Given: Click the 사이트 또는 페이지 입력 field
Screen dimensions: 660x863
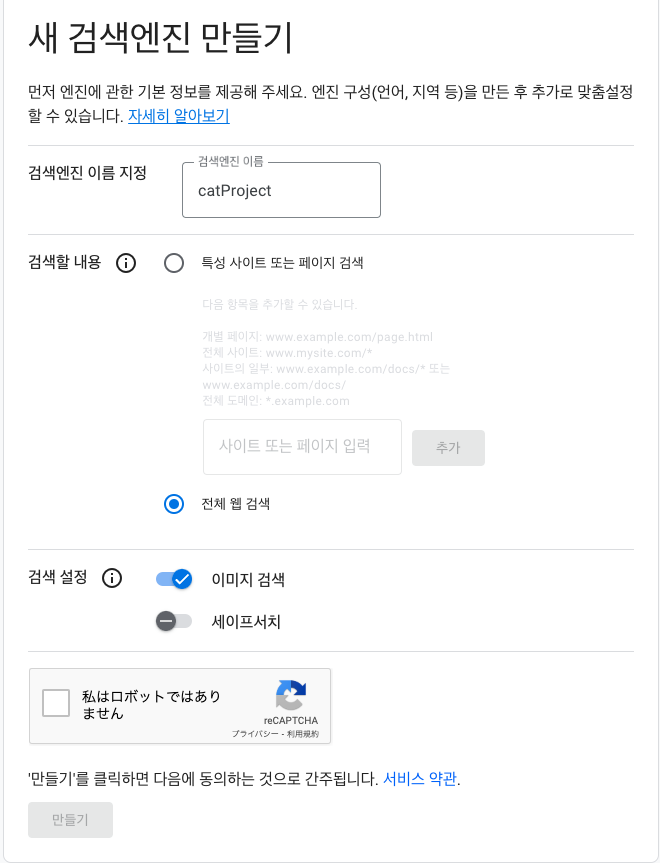Looking at the screenshot, I should pyautogui.click(x=302, y=447).
